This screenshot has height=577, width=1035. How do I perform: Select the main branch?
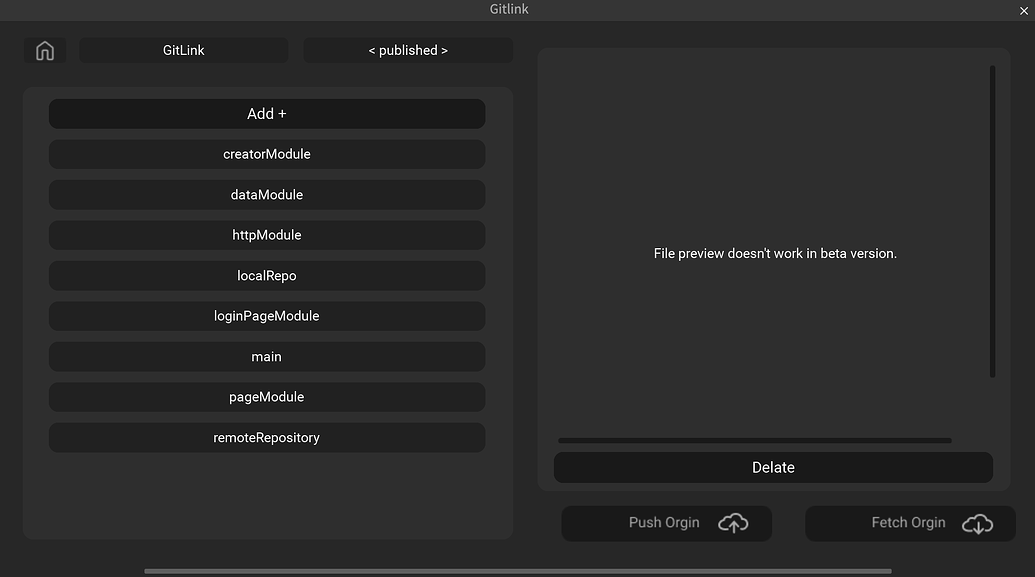coord(266,356)
